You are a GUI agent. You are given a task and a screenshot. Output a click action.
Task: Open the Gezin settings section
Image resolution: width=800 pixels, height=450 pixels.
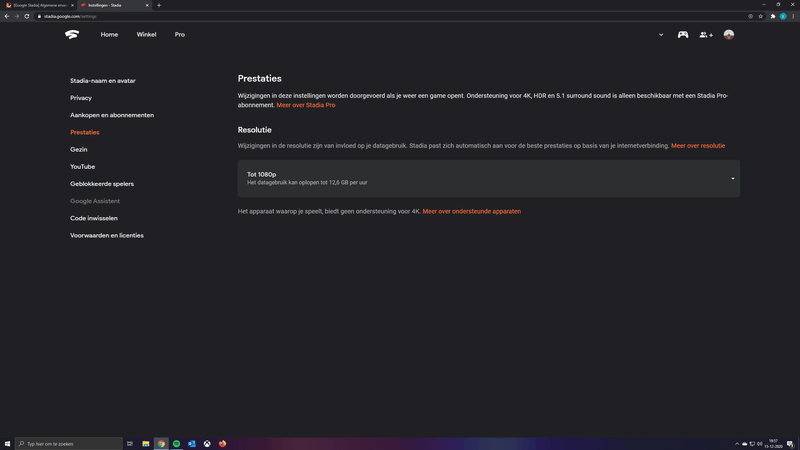tap(79, 149)
